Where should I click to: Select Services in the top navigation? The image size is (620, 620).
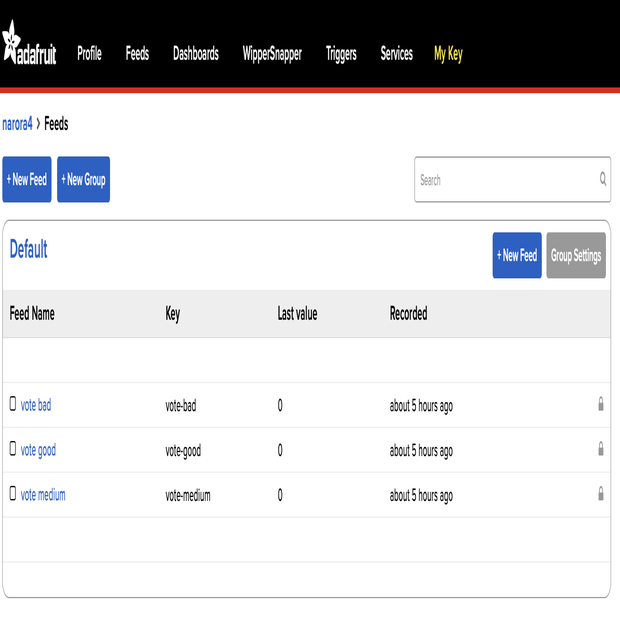point(396,54)
